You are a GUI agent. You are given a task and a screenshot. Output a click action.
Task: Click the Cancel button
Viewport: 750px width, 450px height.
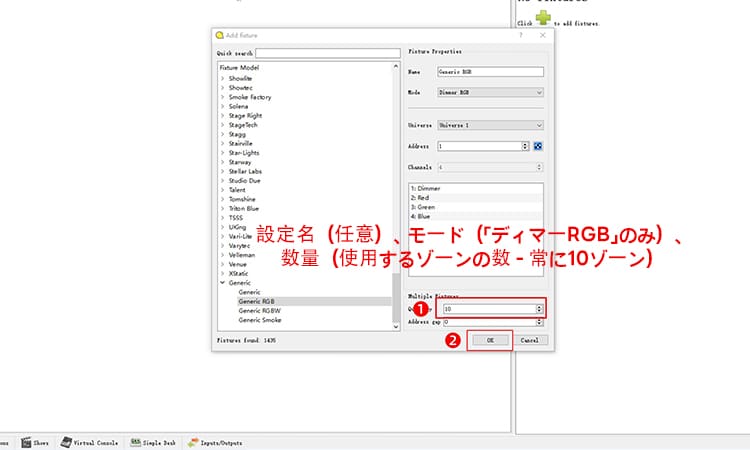529,340
